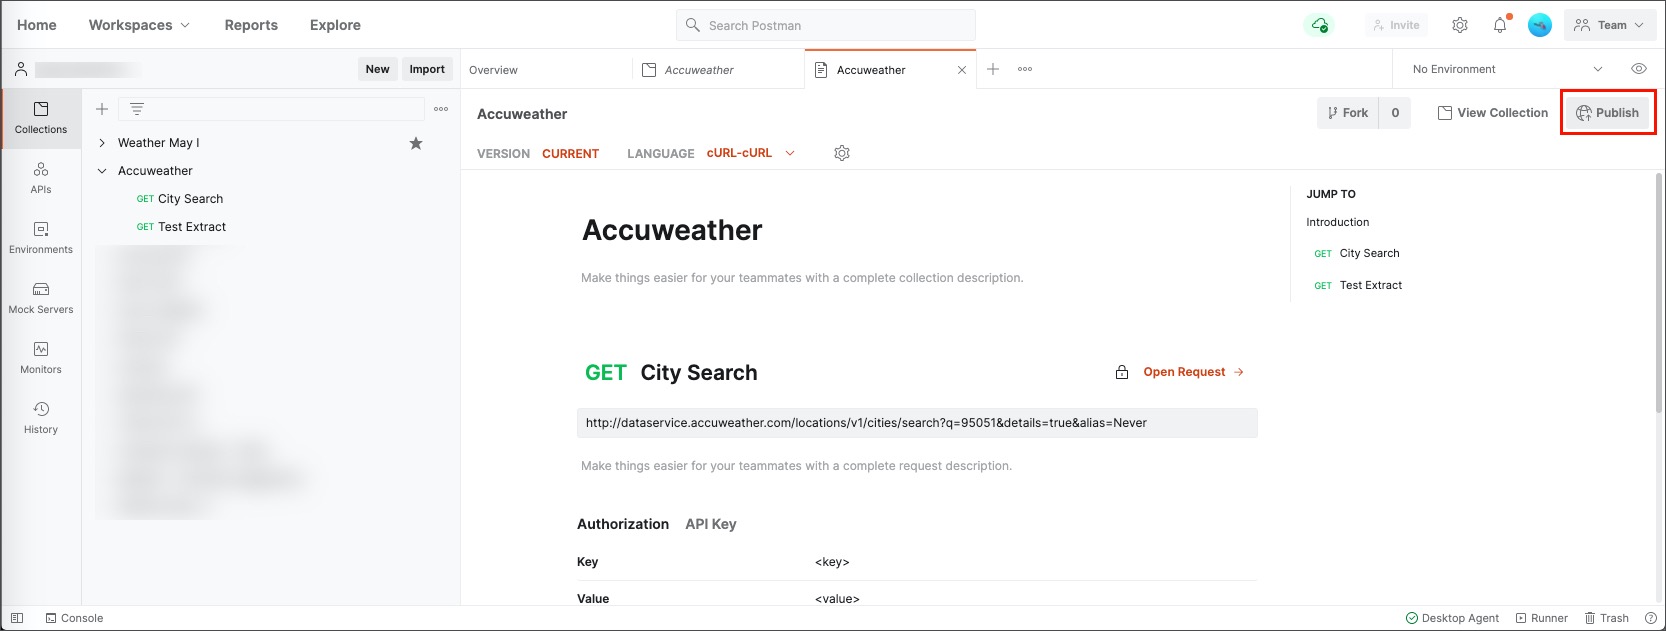Click the documentation vertical scrollbar
This screenshot has width=1666, height=631.
(1659, 292)
